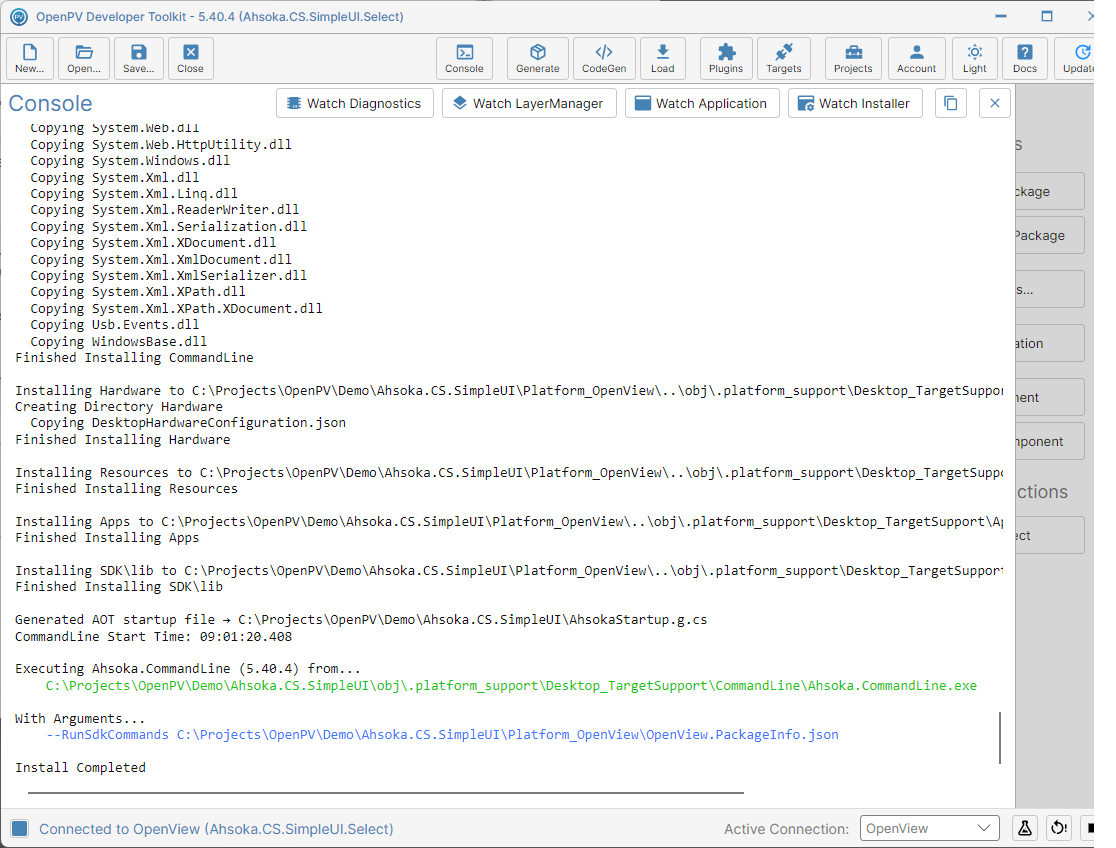
Task: Click the restart icon in status bar
Action: (x=1059, y=828)
